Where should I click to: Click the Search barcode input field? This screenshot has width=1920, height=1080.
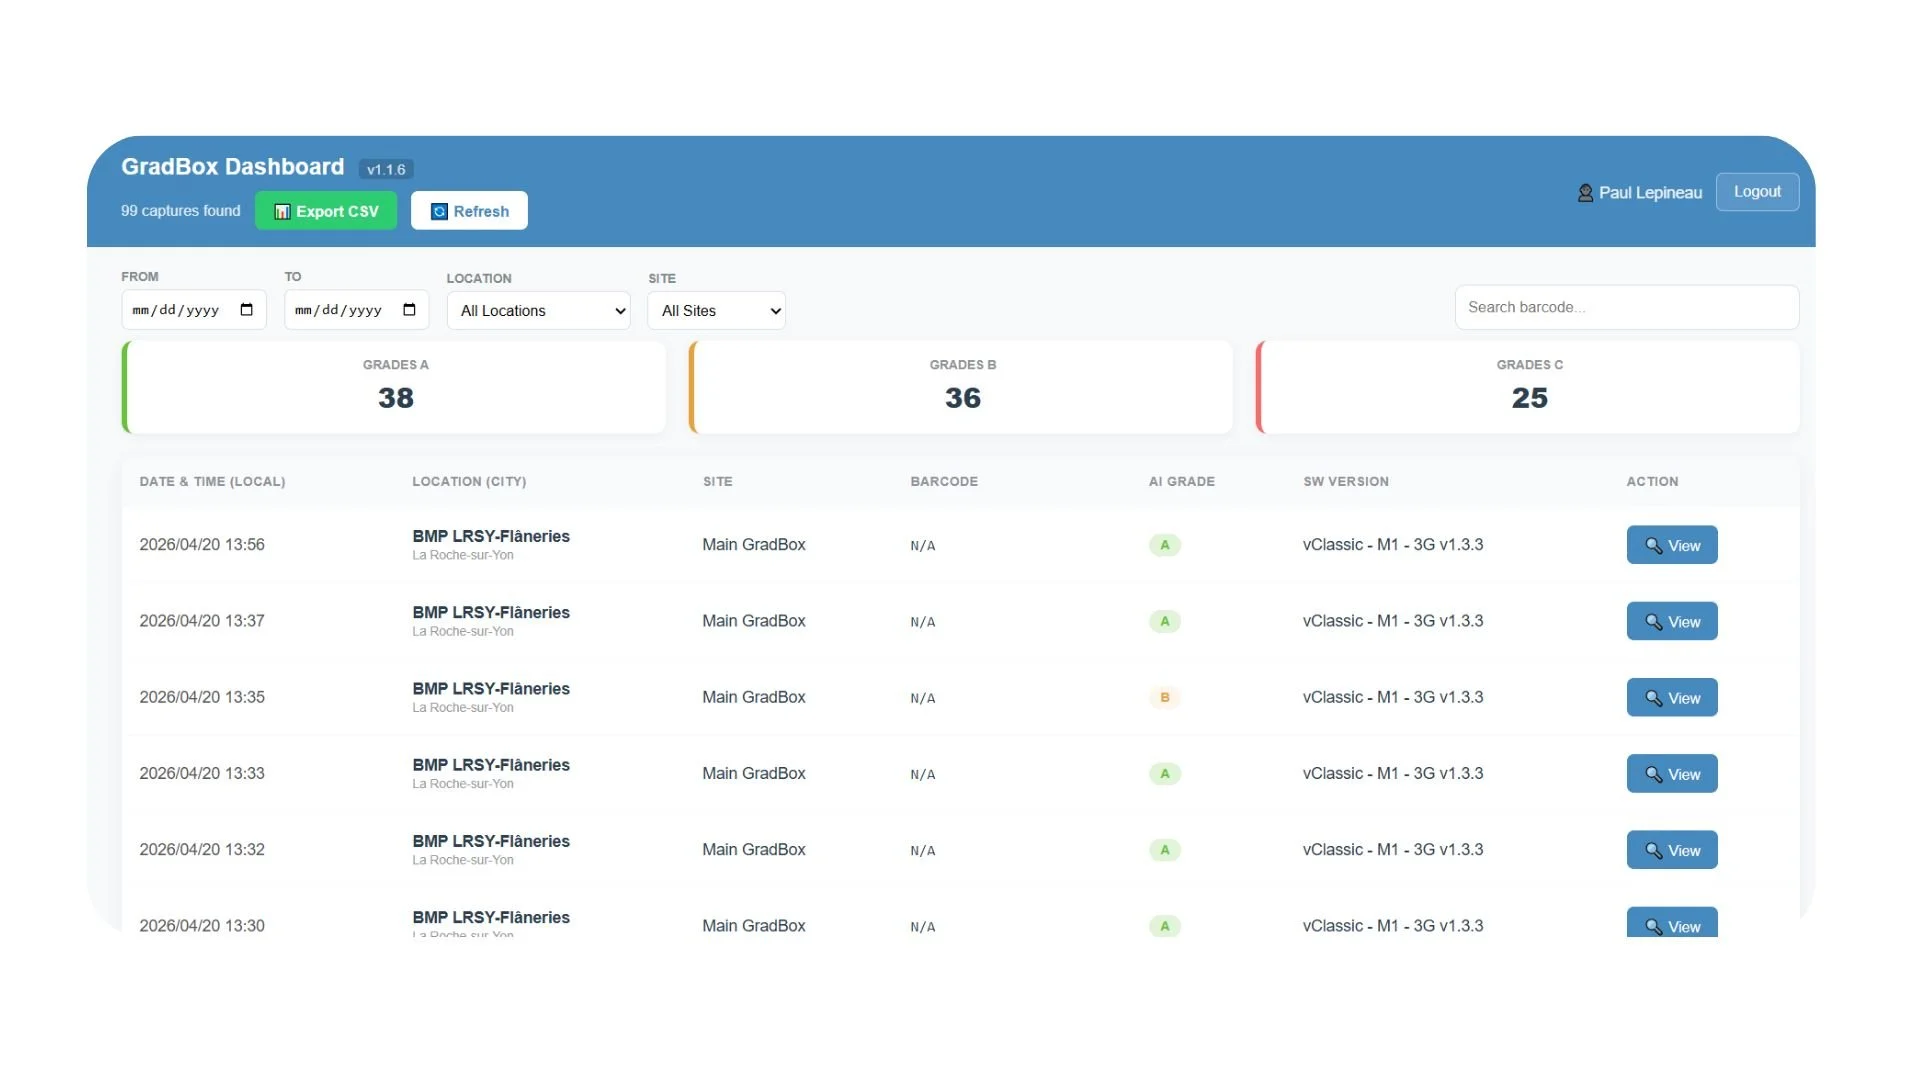coord(1626,307)
